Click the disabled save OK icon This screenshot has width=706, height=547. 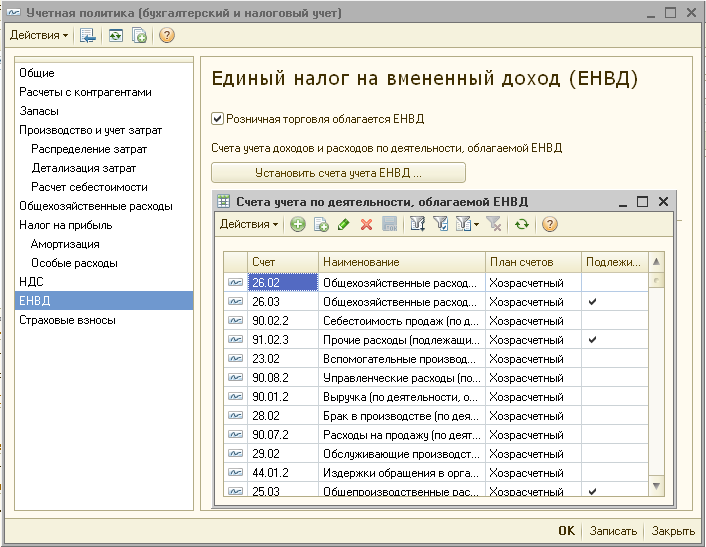point(389,224)
